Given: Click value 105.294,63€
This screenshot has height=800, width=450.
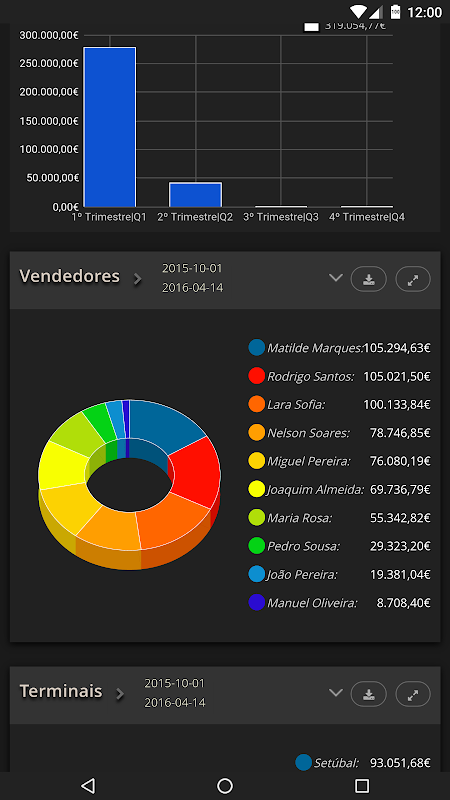Looking at the screenshot, I should 397,348.
